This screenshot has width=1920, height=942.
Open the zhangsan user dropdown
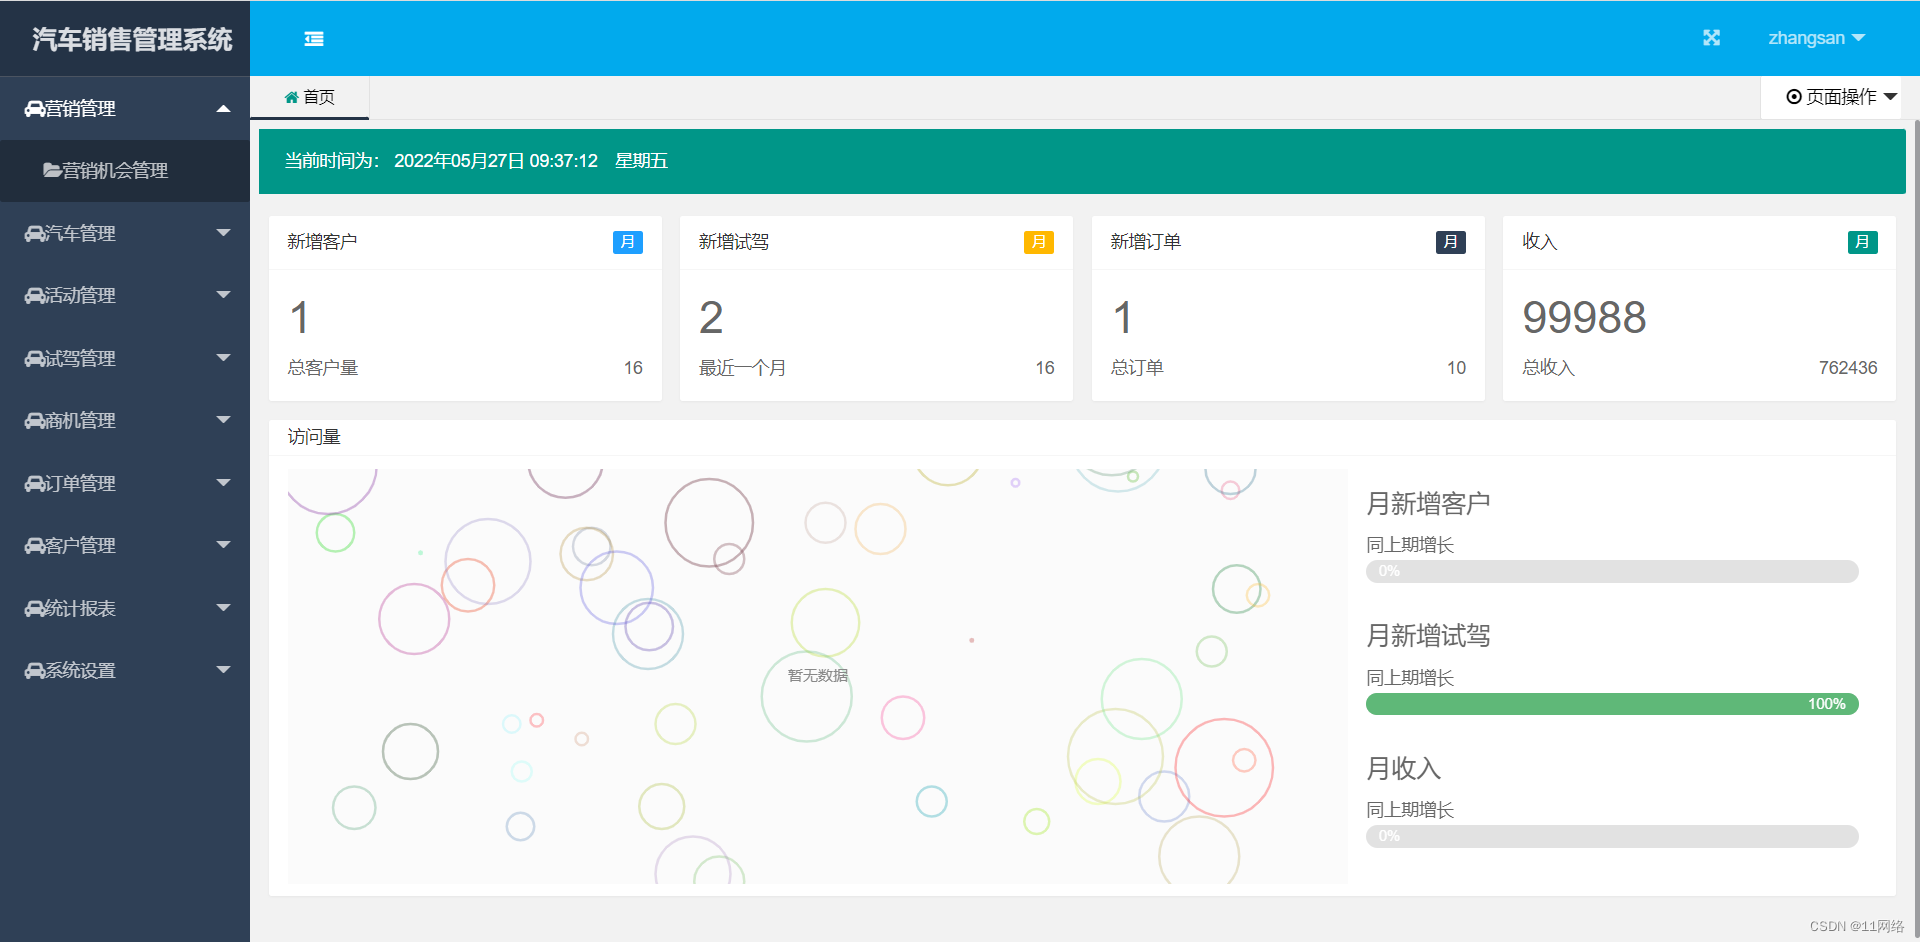1816,38
